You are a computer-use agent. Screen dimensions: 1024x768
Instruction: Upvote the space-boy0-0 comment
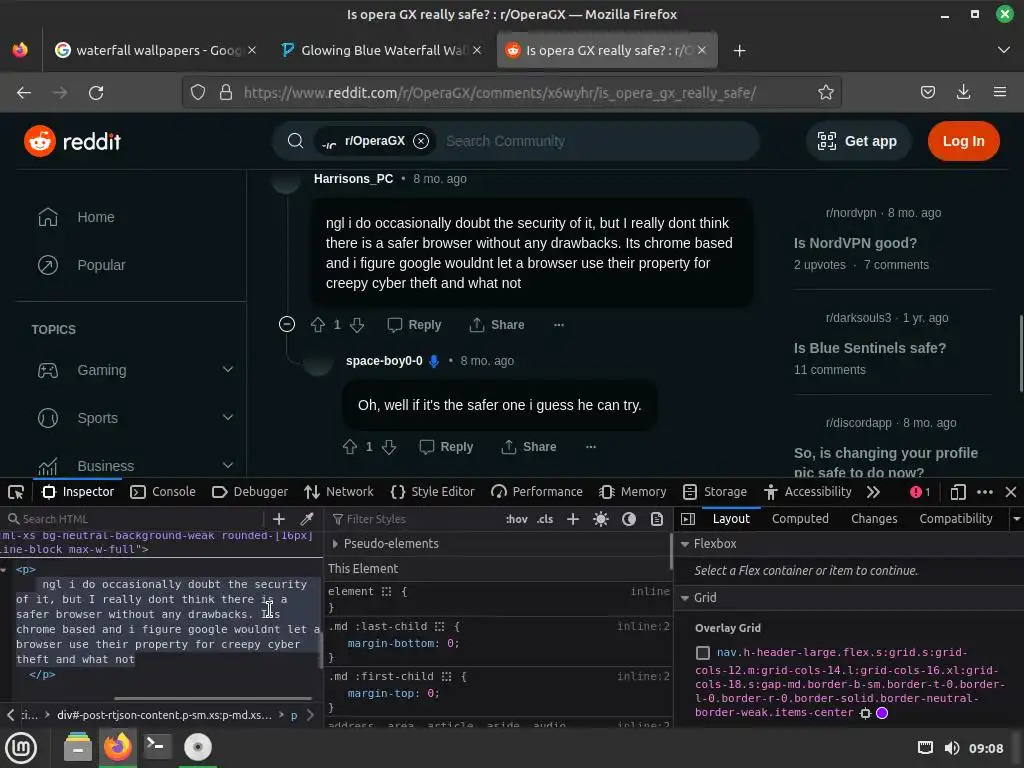350,447
